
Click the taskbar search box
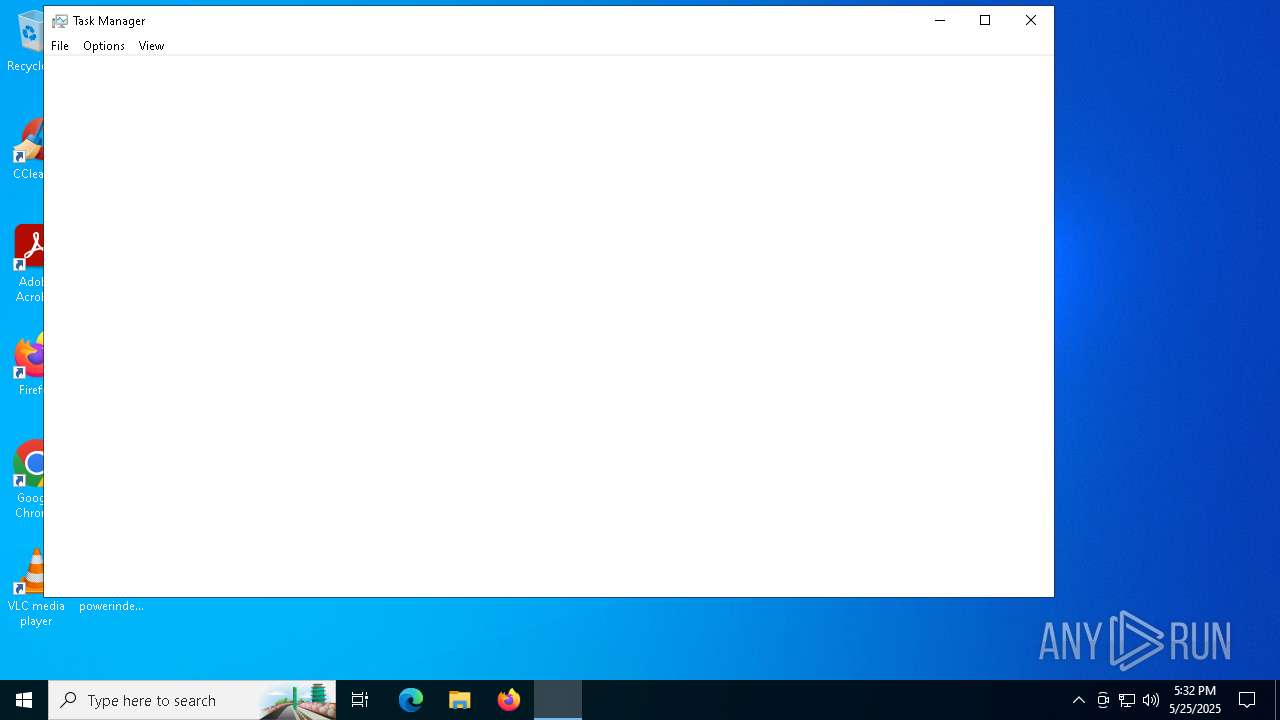click(192, 700)
